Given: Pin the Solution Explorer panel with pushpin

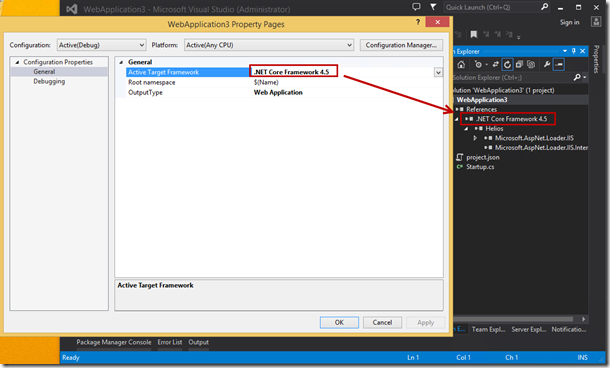Looking at the screenshot, I should (573, 51).
